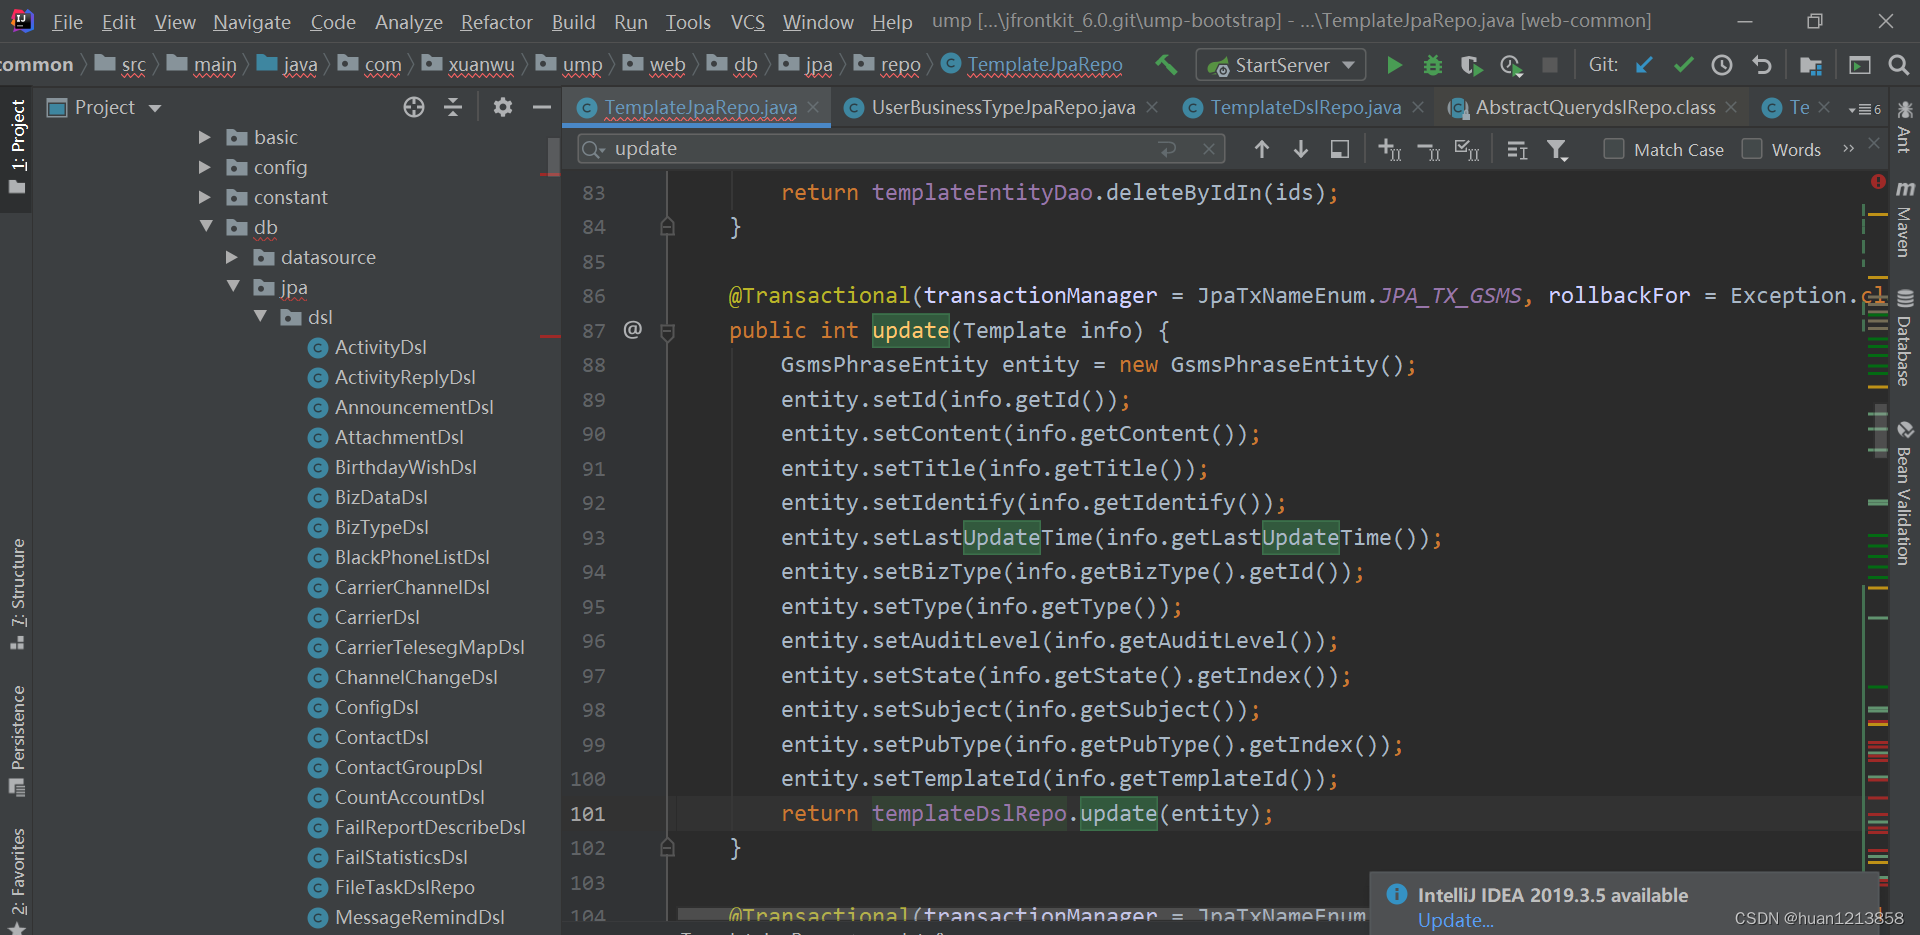This screenshot has width=1920, height=935.
Task: Expand the basic folder
Action: tap(205, 137)
